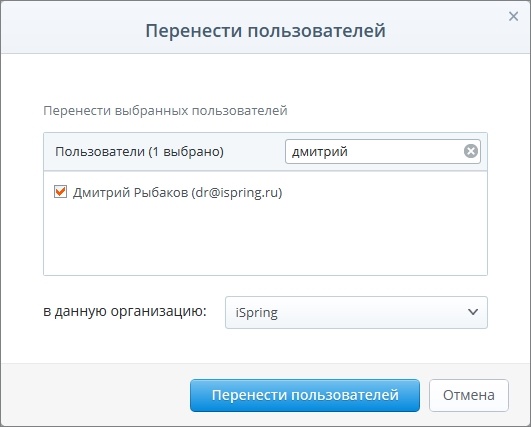Toggle selection of user dr@ispring.ru via checkbox

tap(60, 192)
